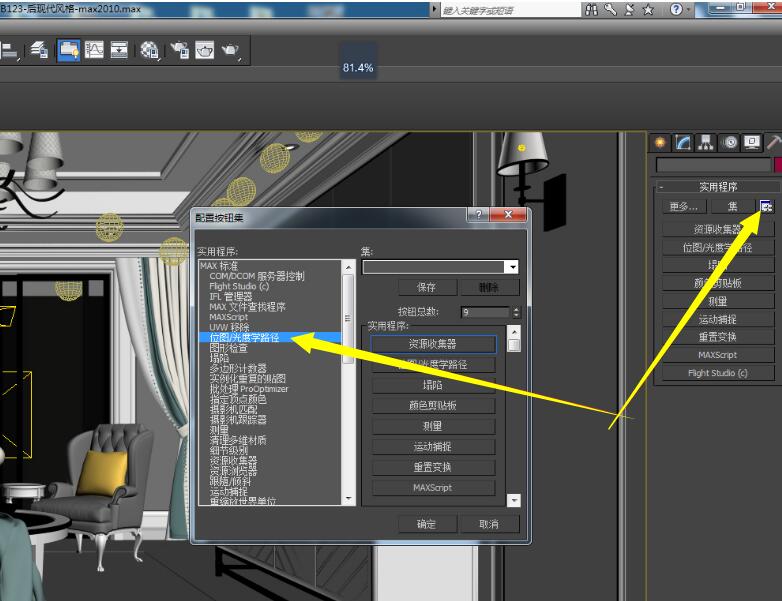Image resolution: width=782 pixels, height=601 pixels.
Task: Click the 颜色剪贴板 button in command panel
Action: point(718,283)
